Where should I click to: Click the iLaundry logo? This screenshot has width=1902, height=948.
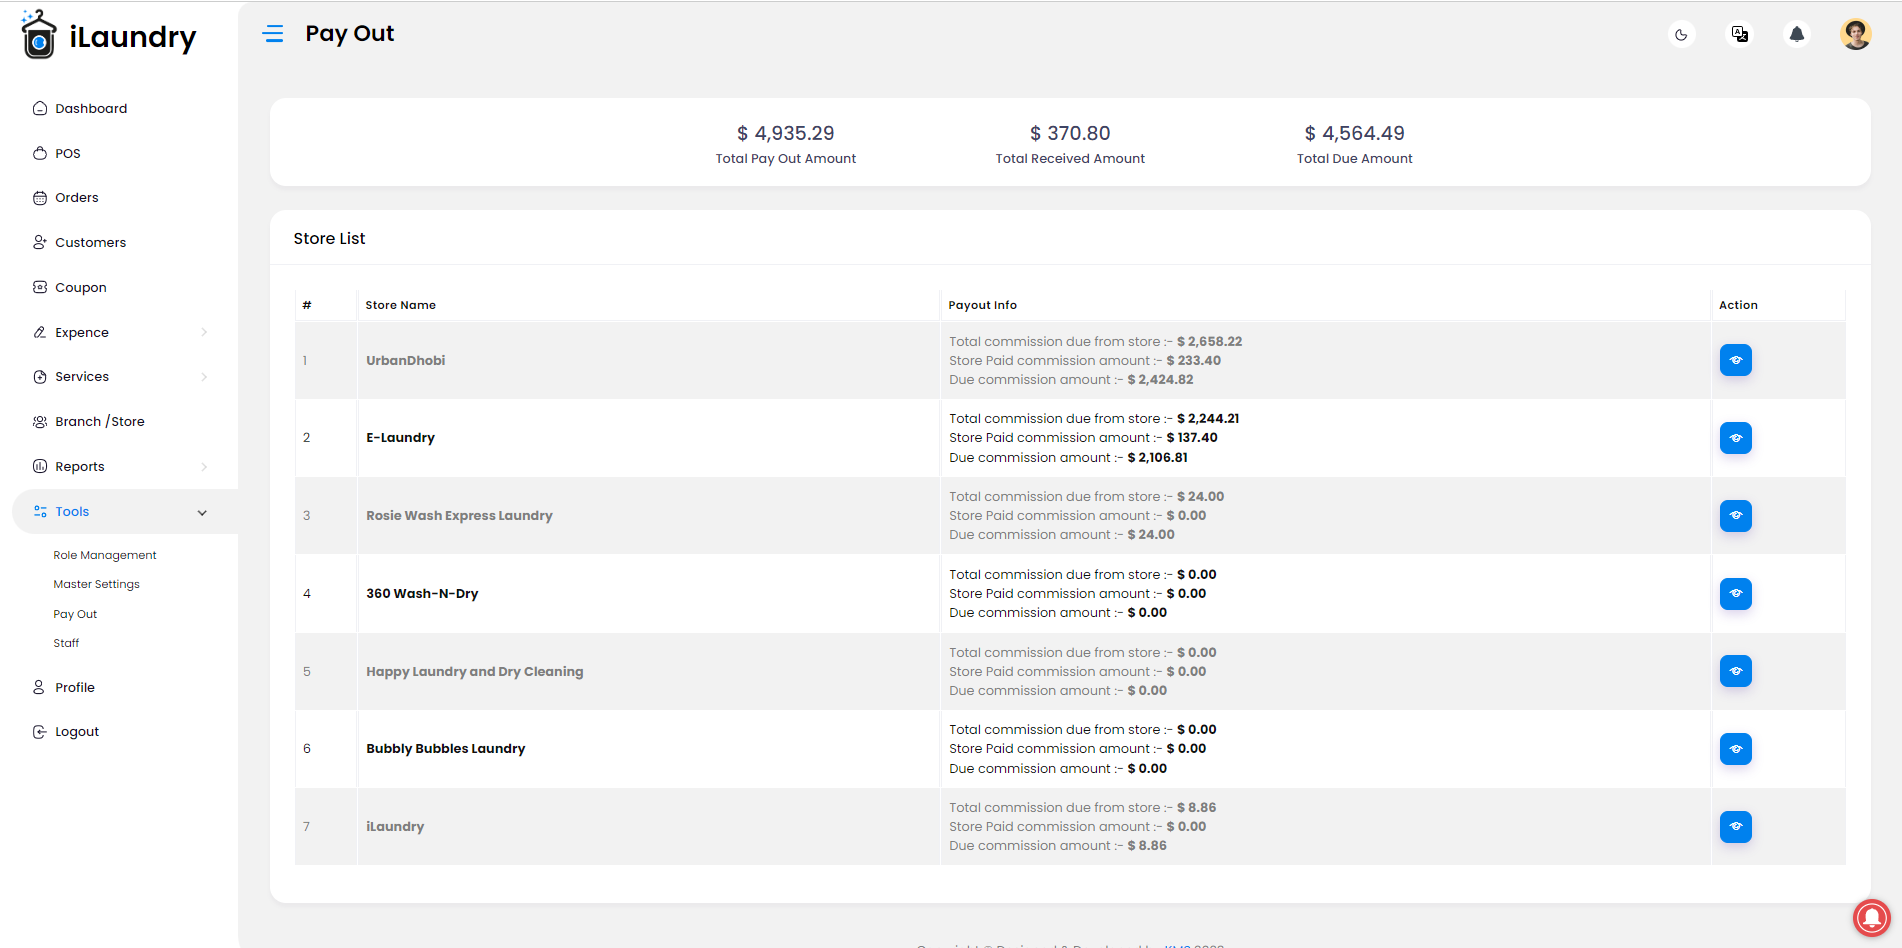[x=109, y=35]
